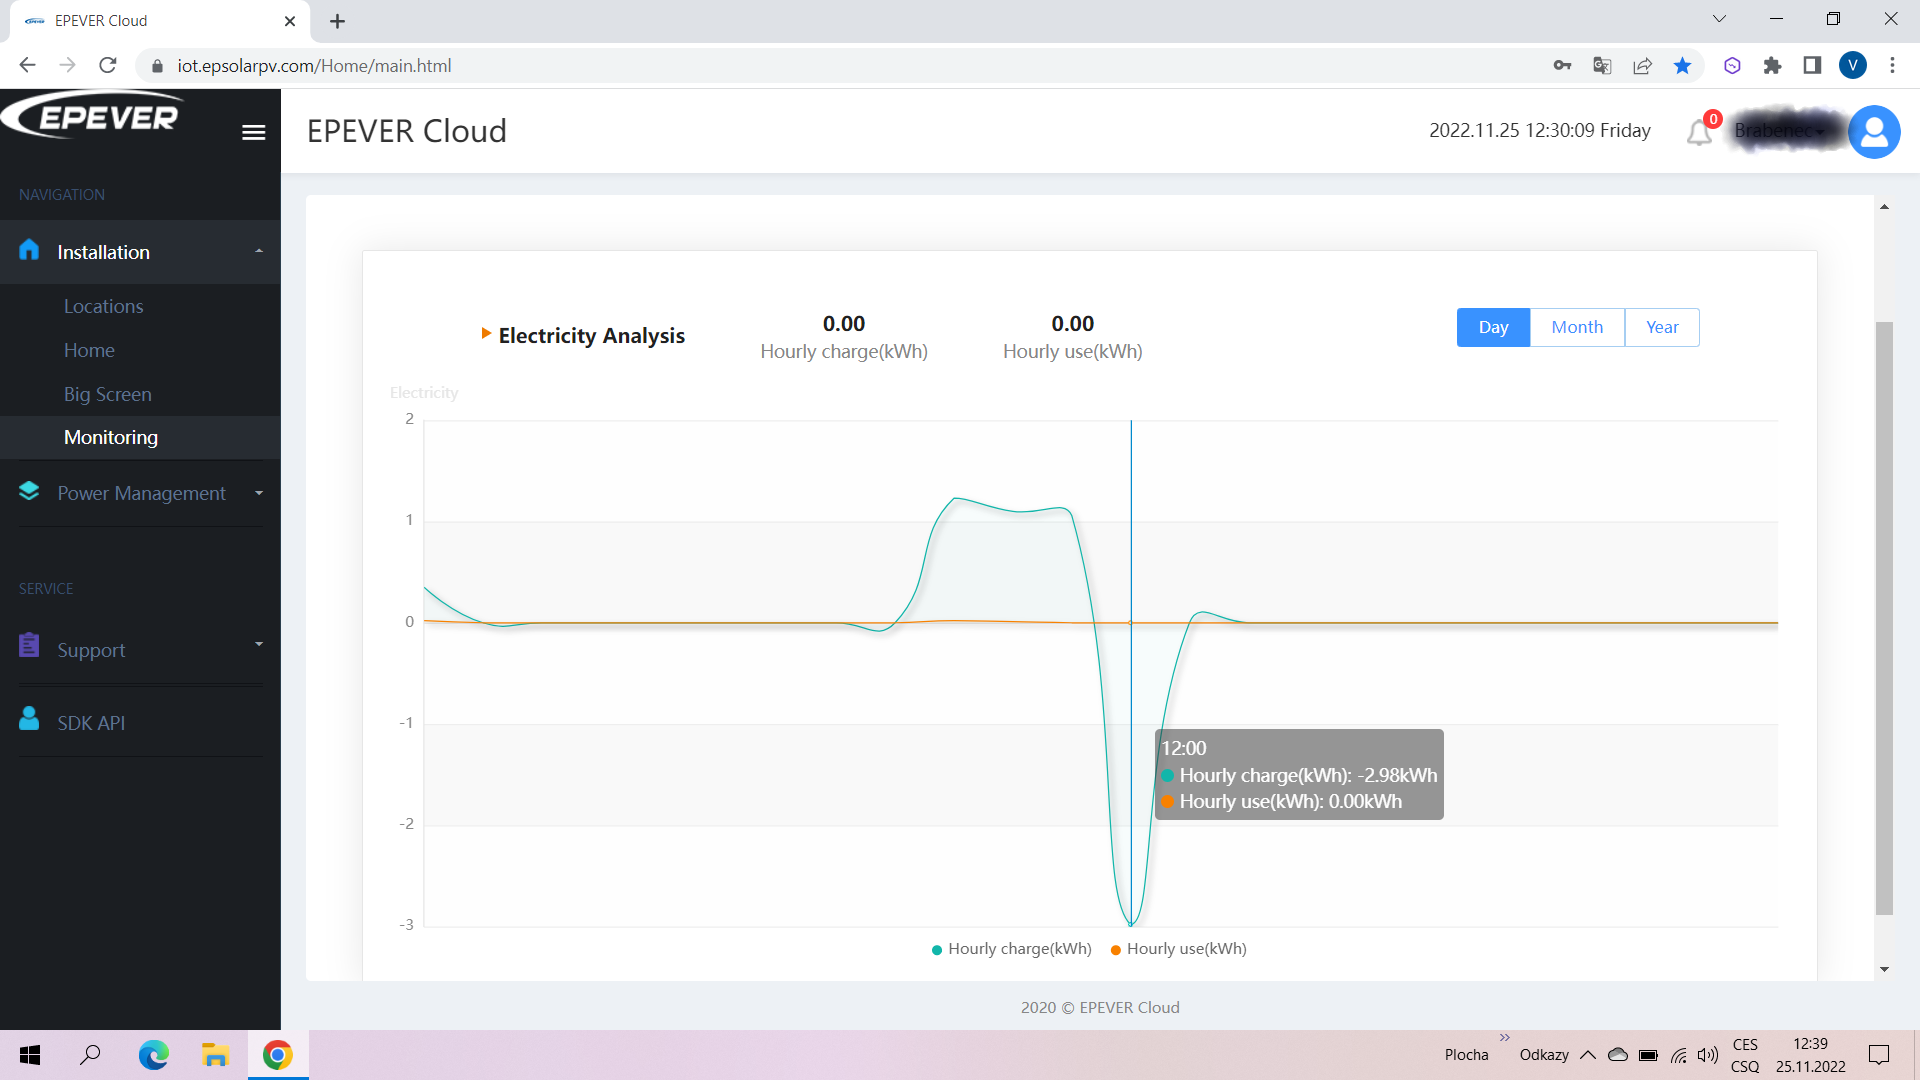Click the page vertical scrollbar
Screen dimensions: 1920x1080
tap(1884, 618)
